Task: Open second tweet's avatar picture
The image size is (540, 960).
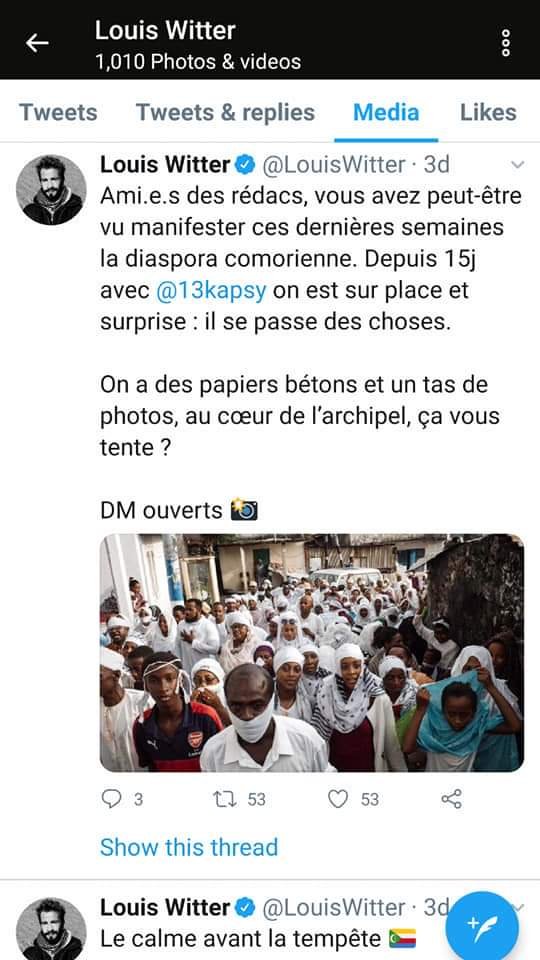Action: point(51,929)
